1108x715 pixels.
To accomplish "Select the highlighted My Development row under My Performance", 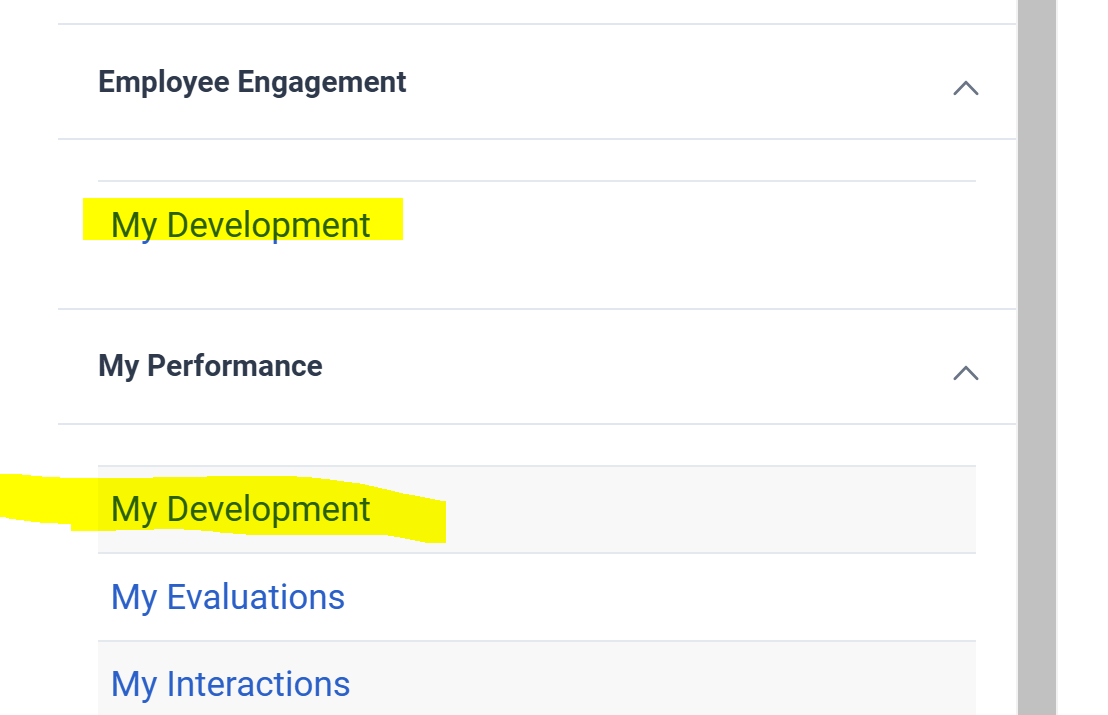I will [x=536, y=509].
